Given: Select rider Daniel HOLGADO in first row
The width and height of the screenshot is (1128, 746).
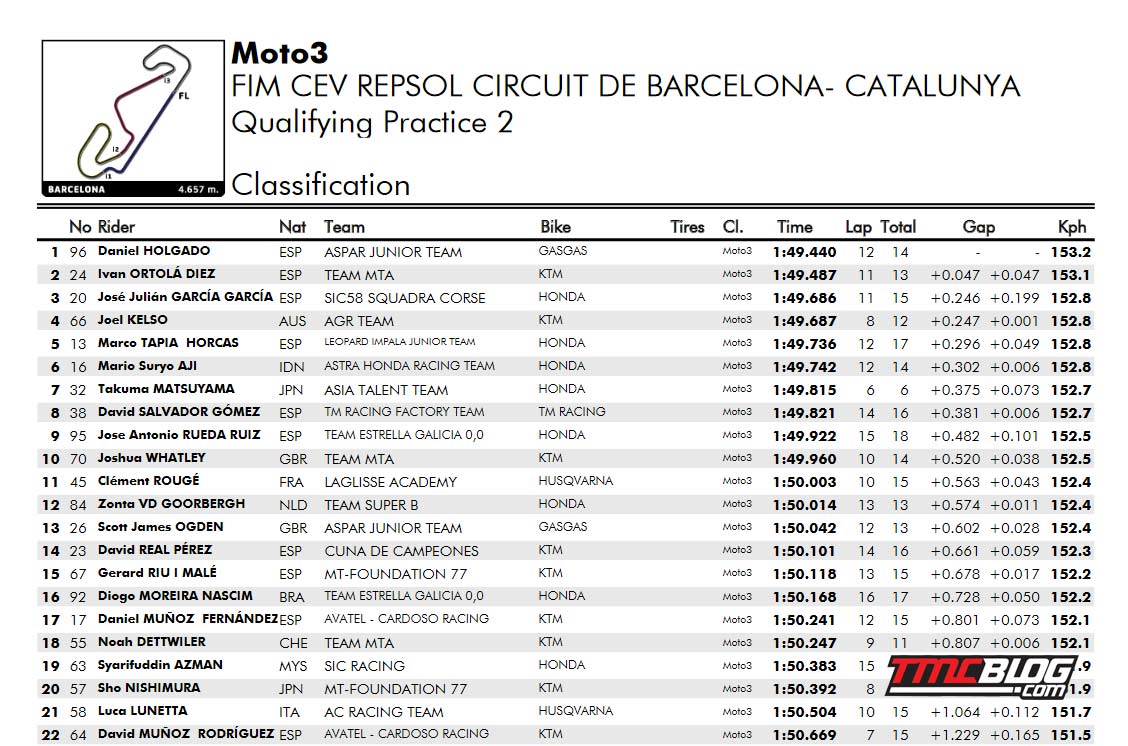Looking at the screenshot, I should 154,251.
